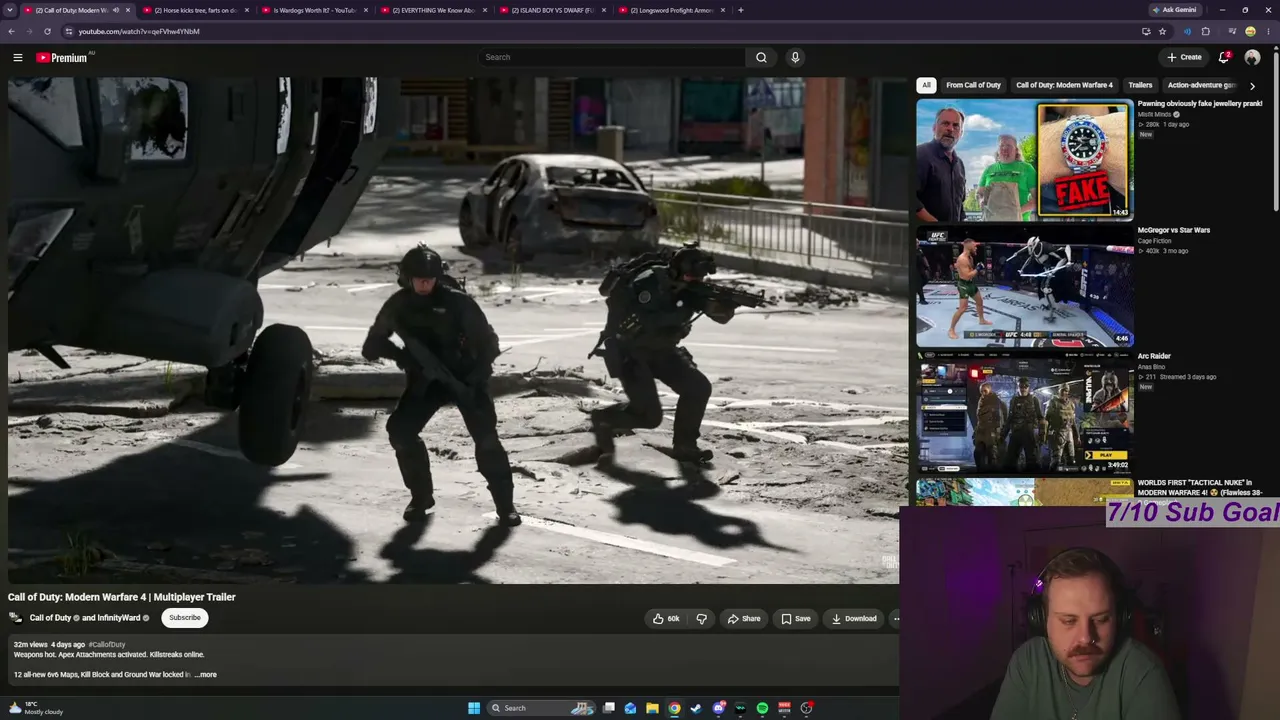The height and width of the screenshot is (720, 1280).
Task: Open the Call of Duty channel link
Action: coord(50,618)
